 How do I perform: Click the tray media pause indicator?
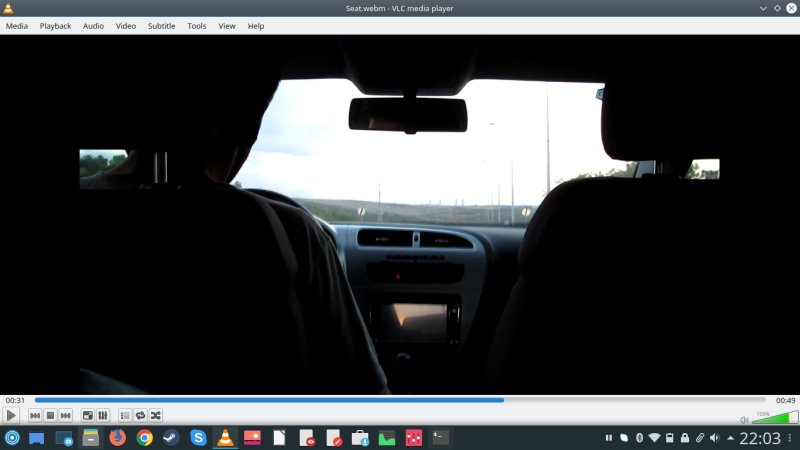pos(609,438)
